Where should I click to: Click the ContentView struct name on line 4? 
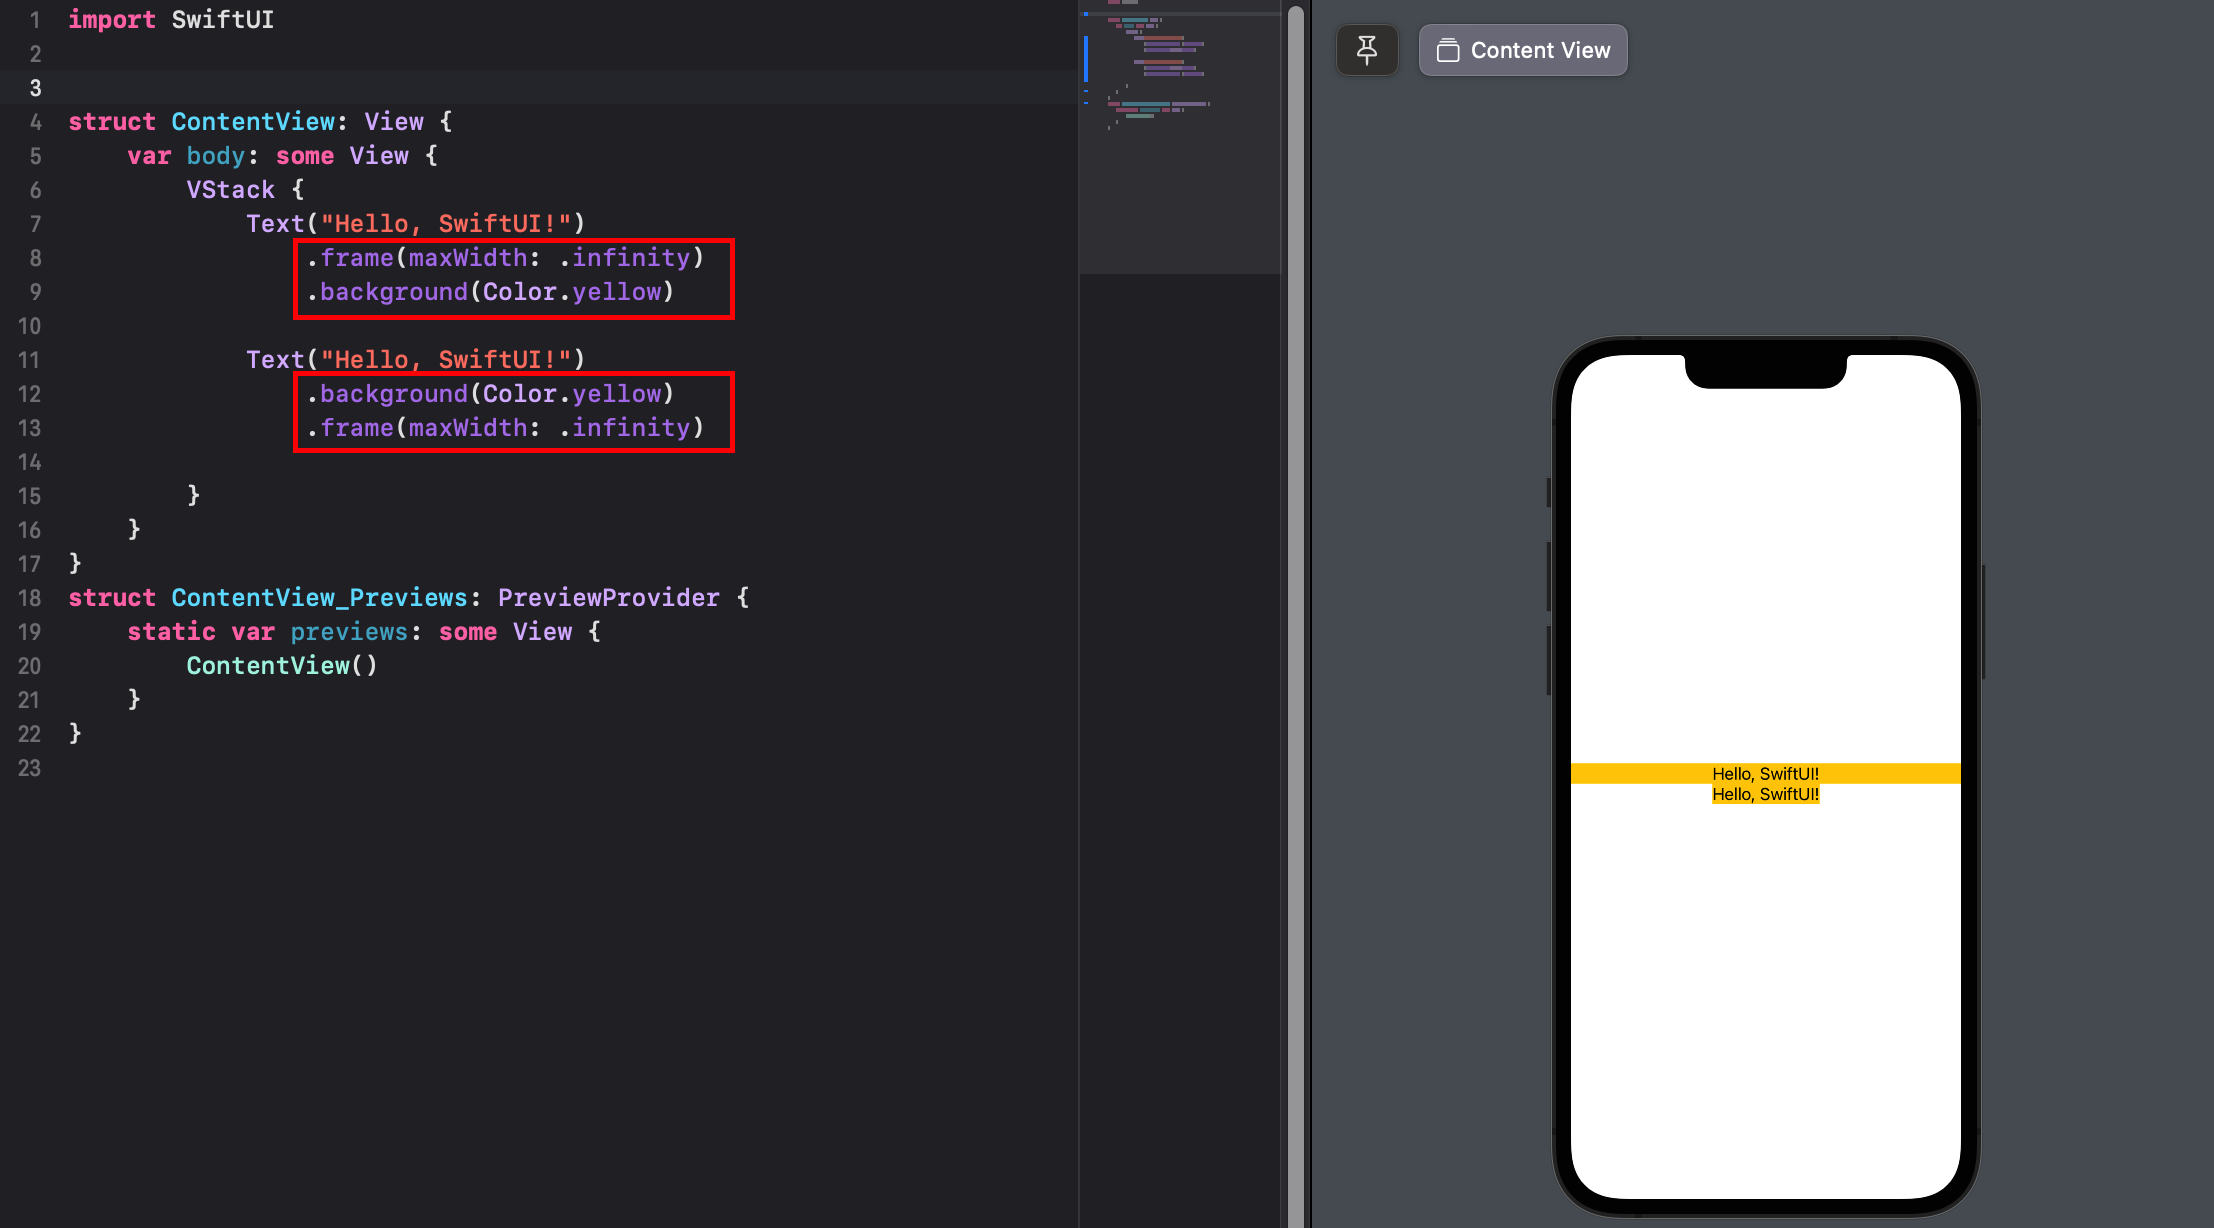[253, 122]
